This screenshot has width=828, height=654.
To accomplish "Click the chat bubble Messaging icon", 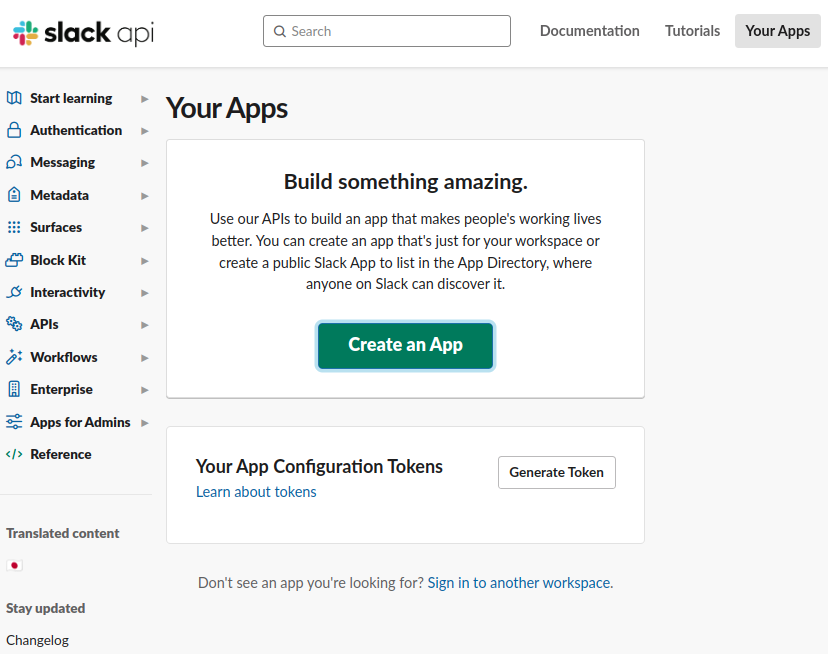I will (x=14, y=162).
